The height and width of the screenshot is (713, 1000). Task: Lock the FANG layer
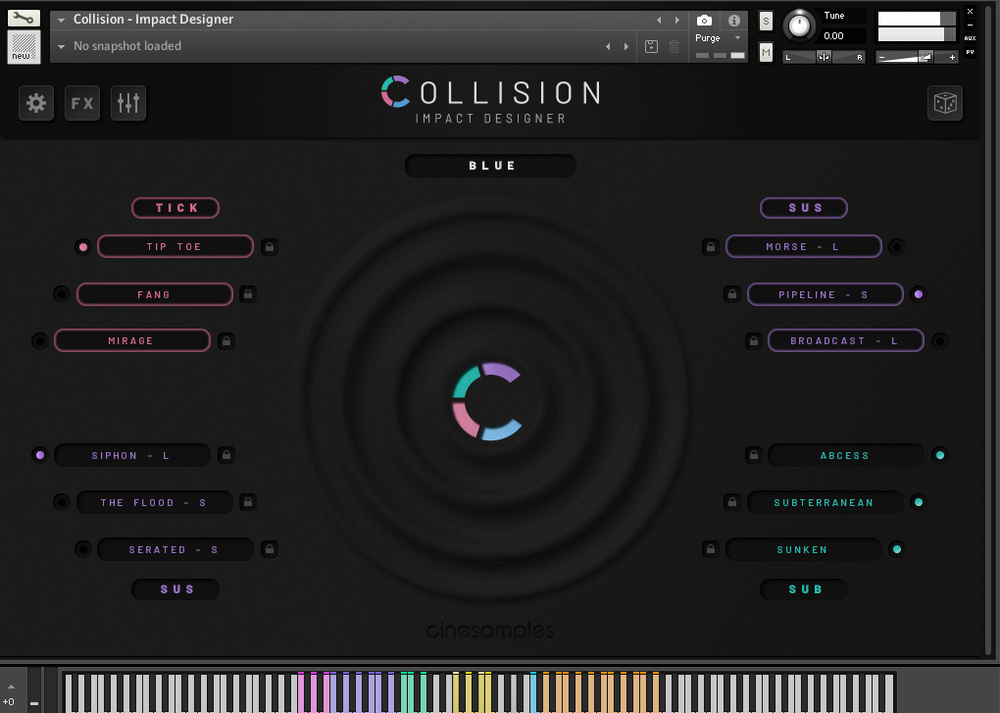coord(248,294)
